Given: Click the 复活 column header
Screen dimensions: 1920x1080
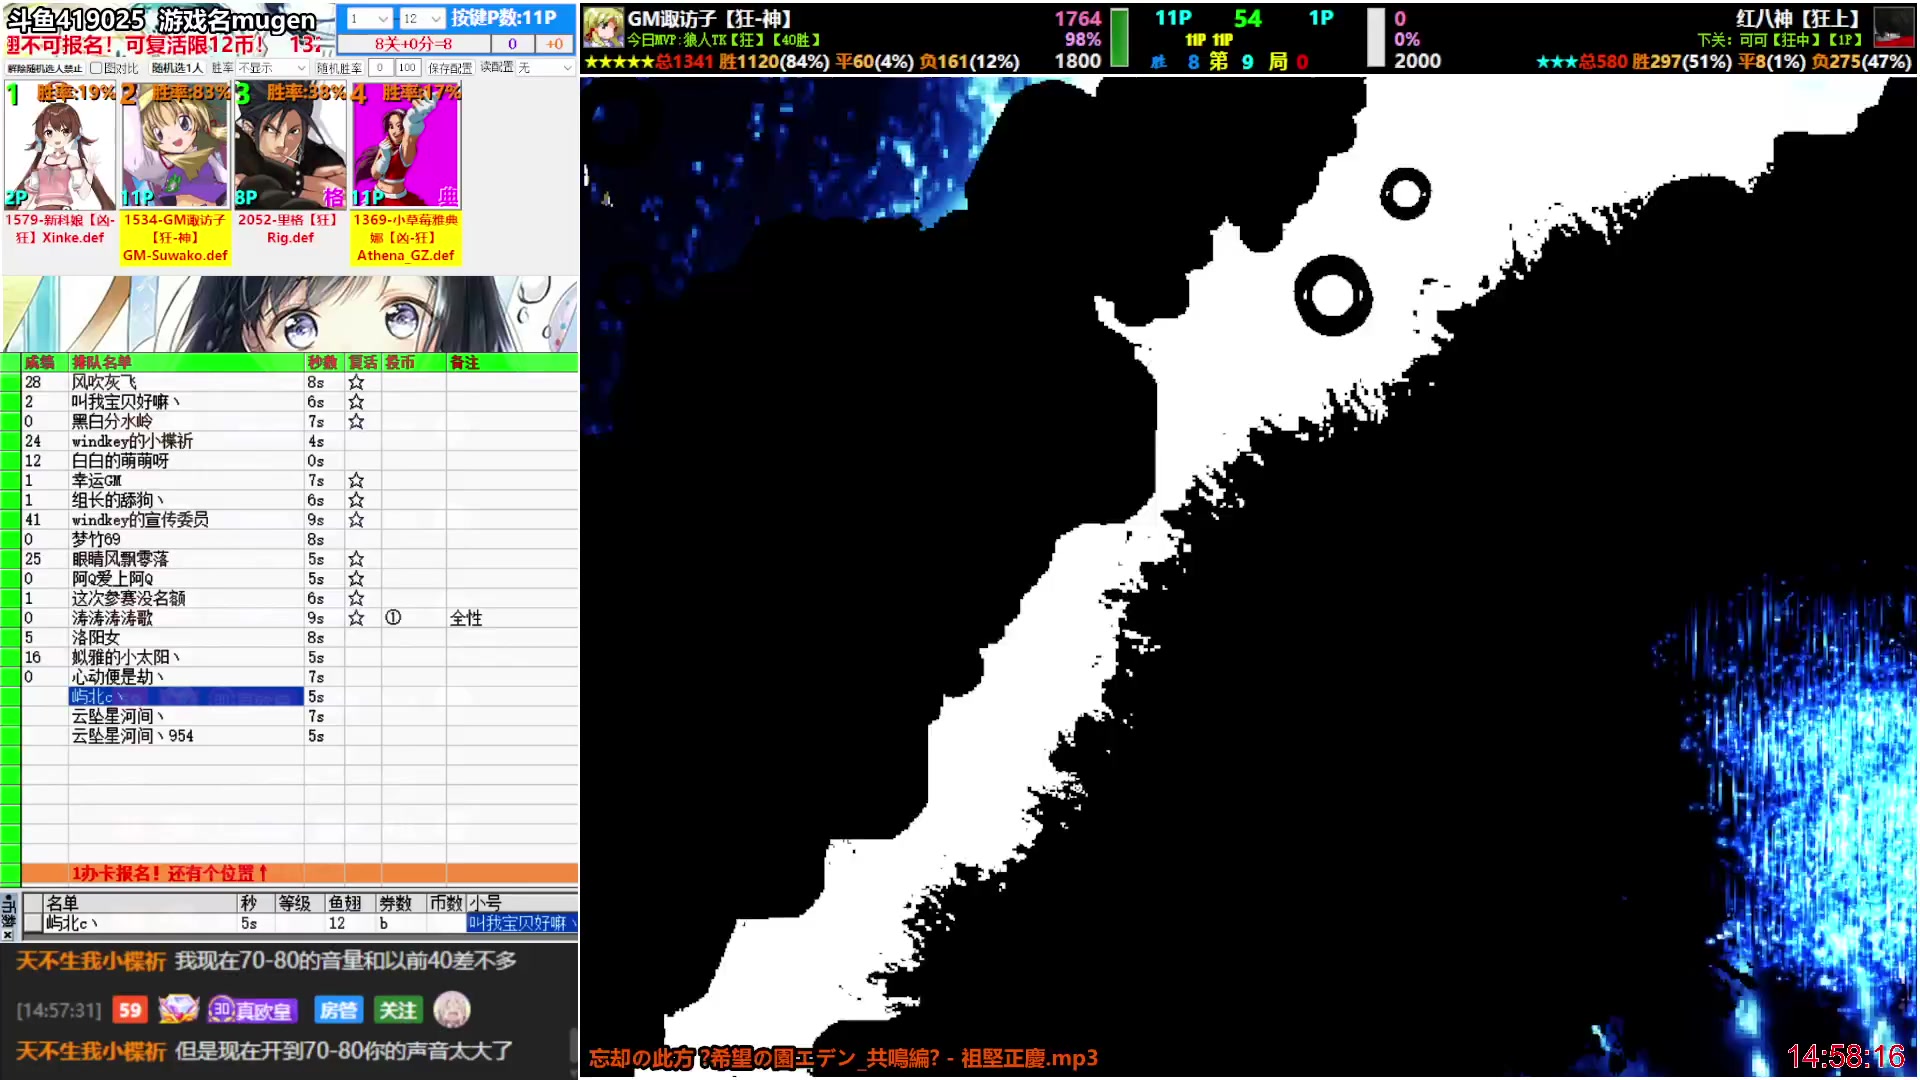Looking at the screenshot, I should (363, 362).
